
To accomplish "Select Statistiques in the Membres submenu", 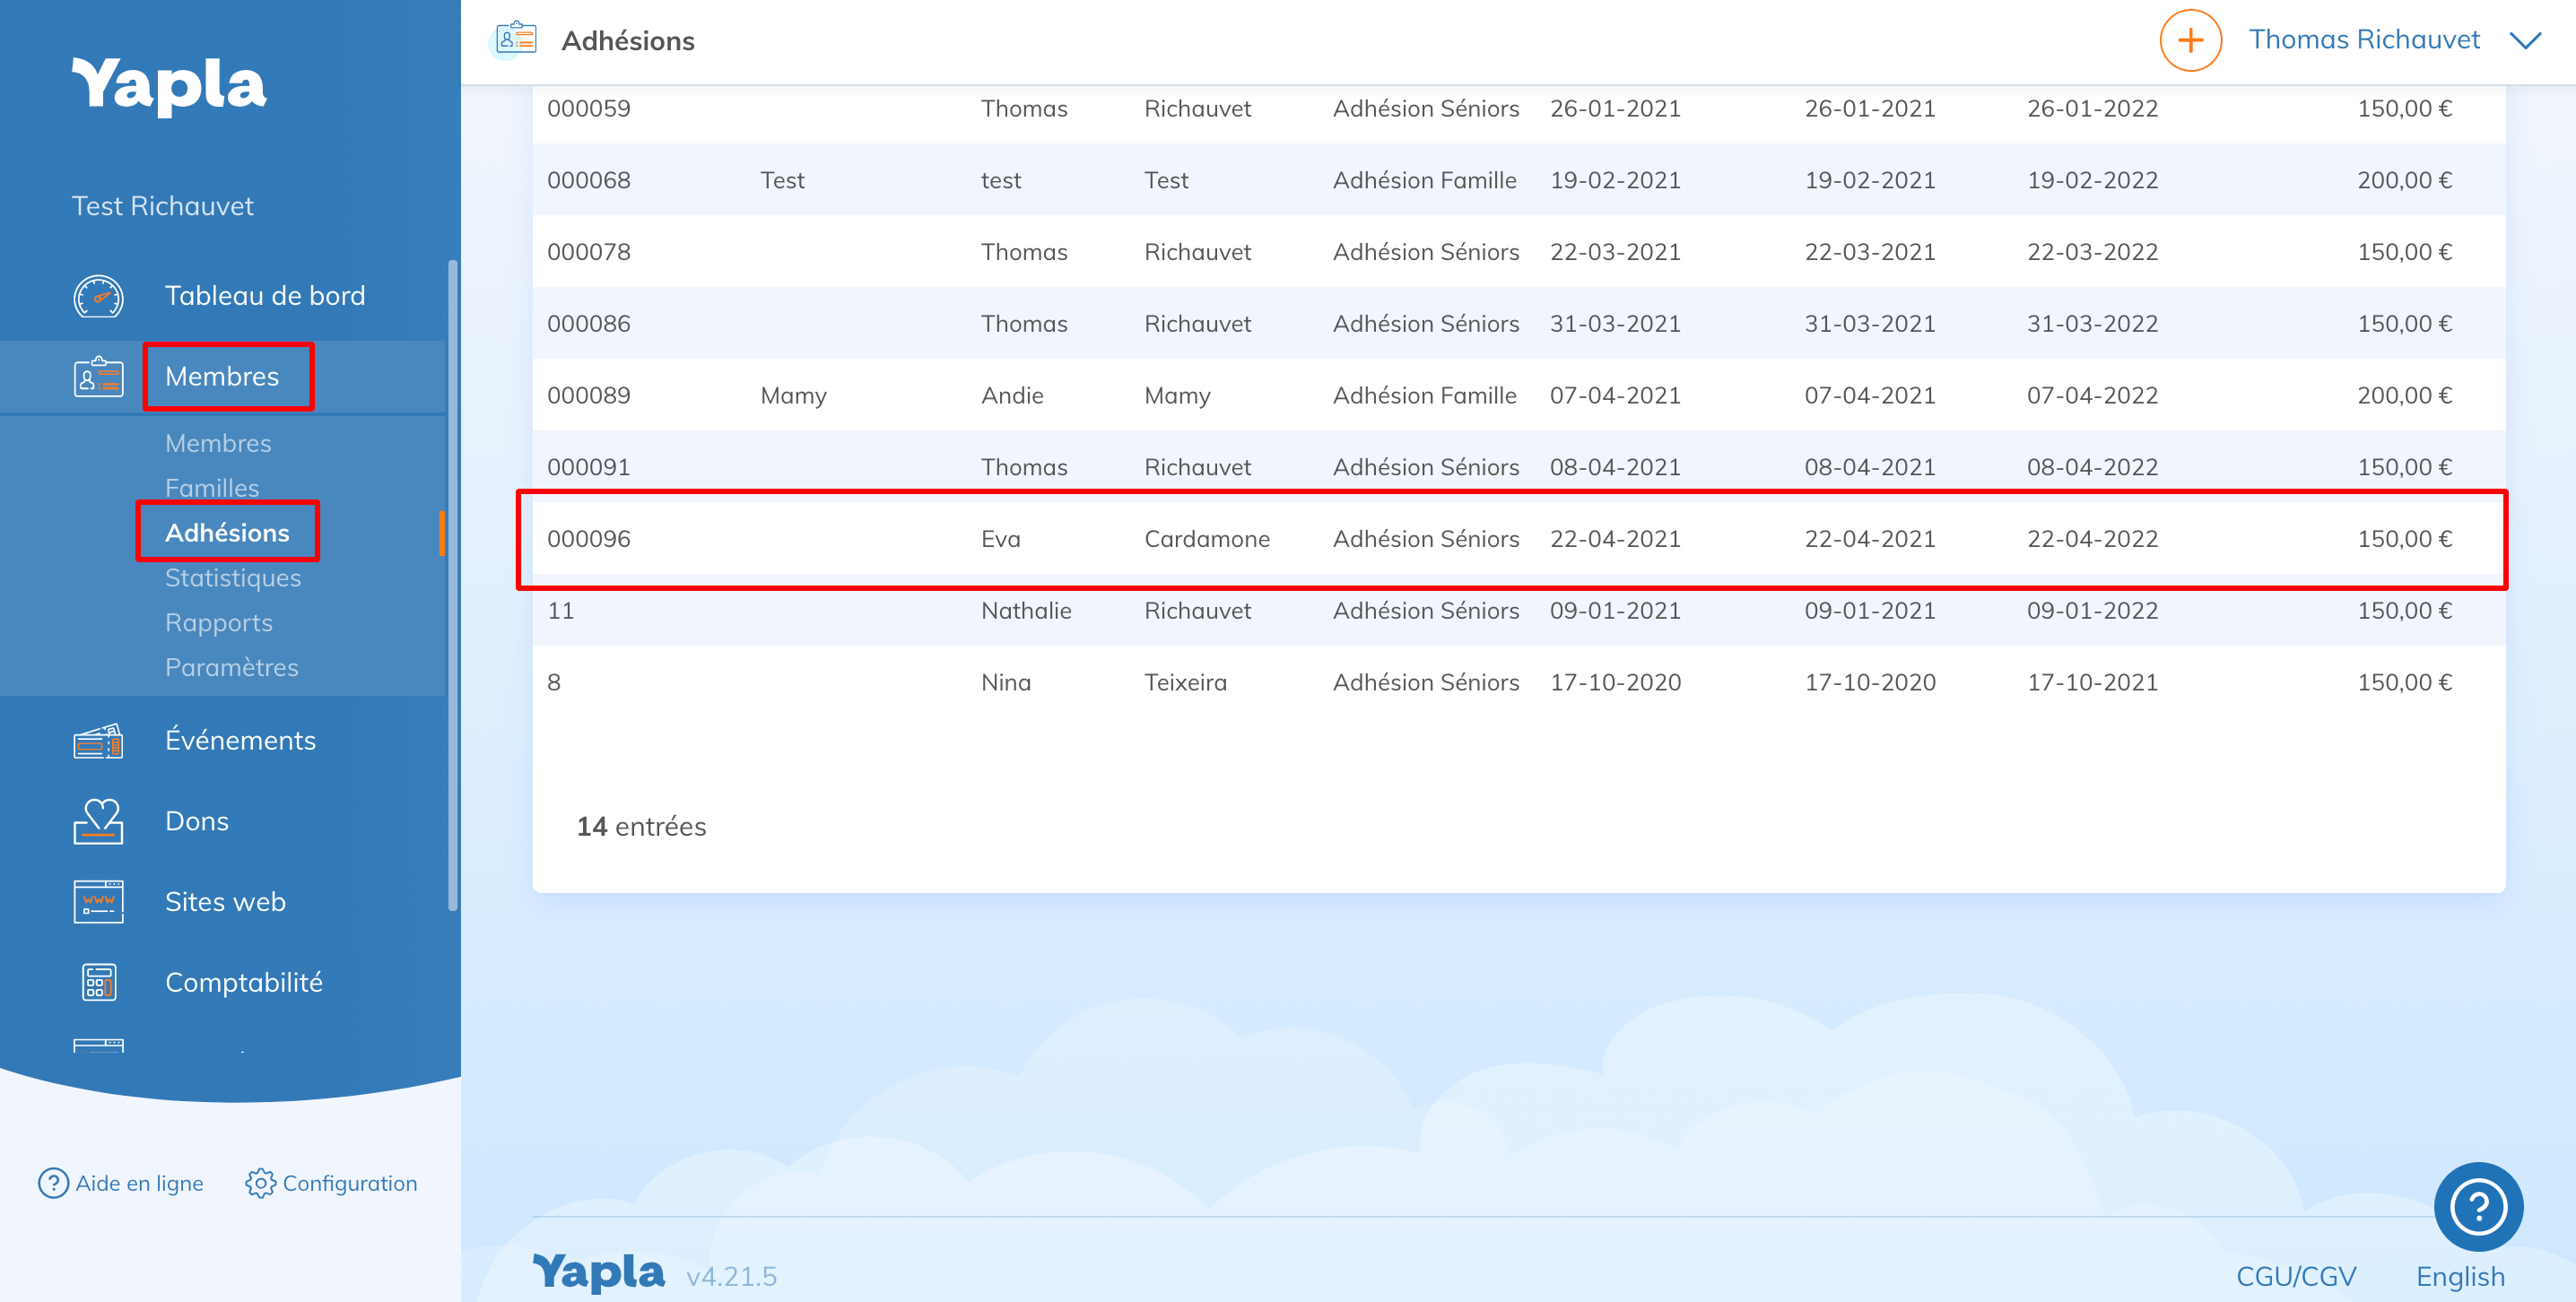I will [x=233, y=578].
